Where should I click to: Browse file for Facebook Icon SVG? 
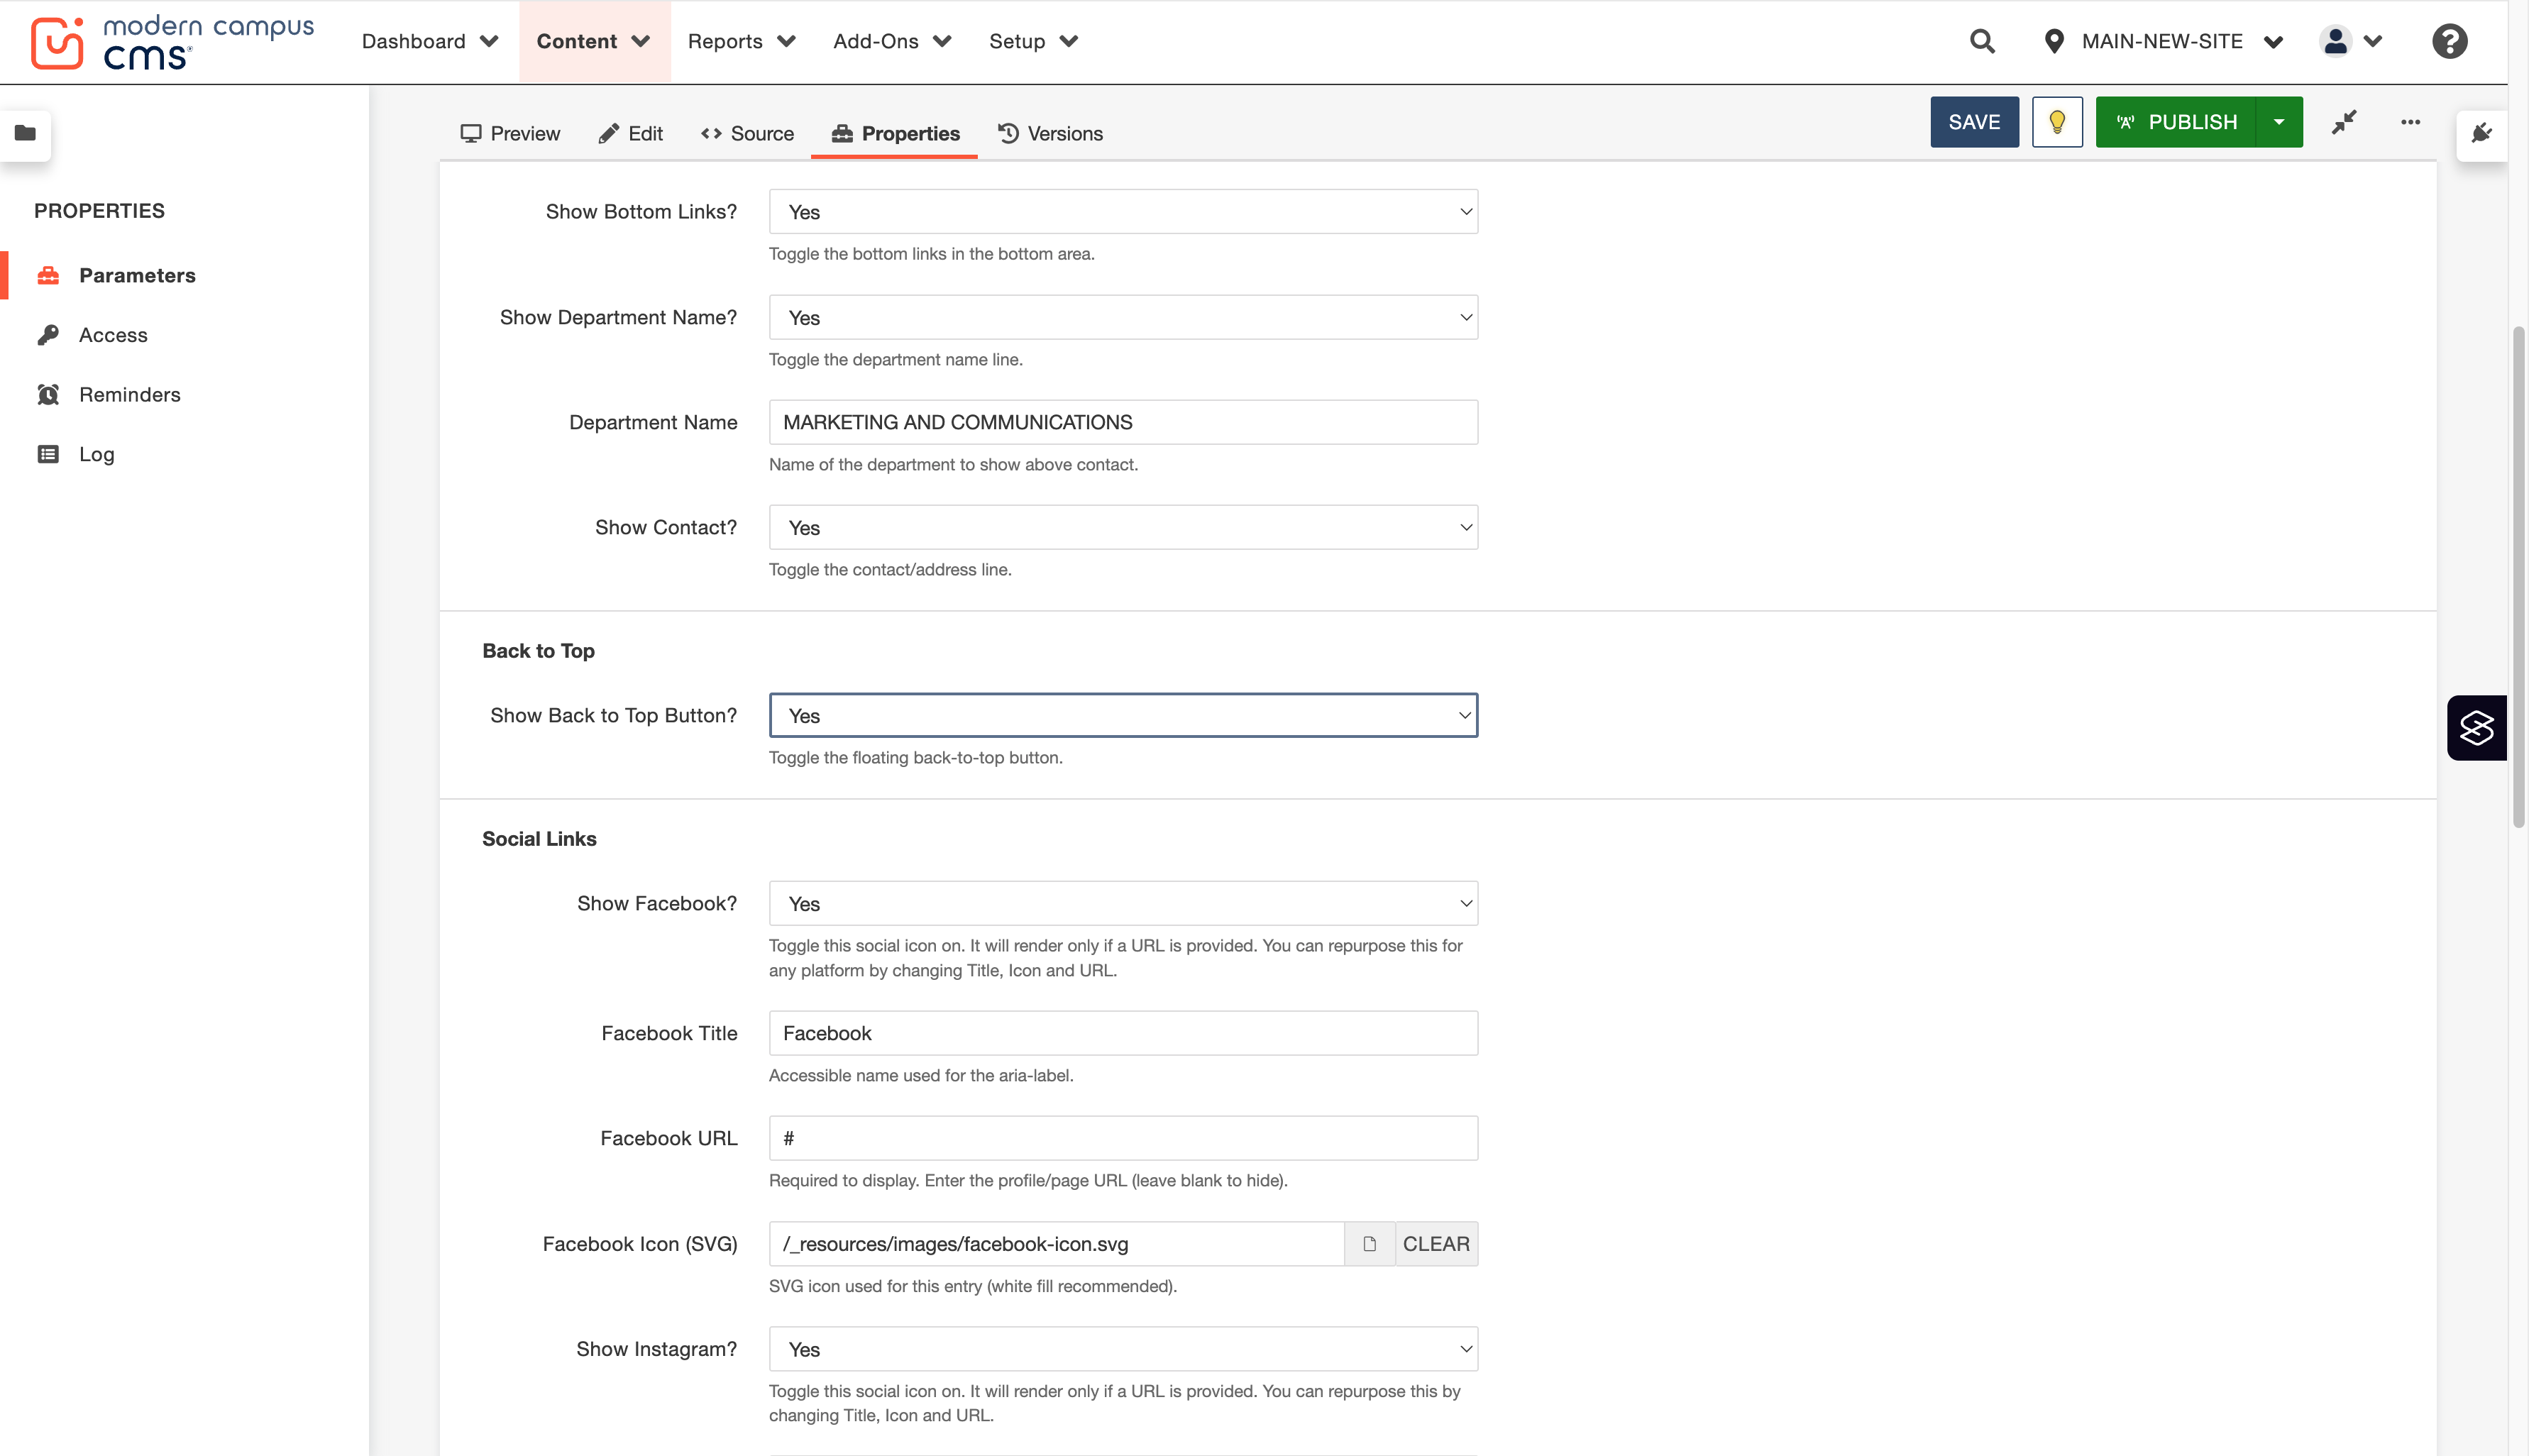[x=1369, y=1244]
